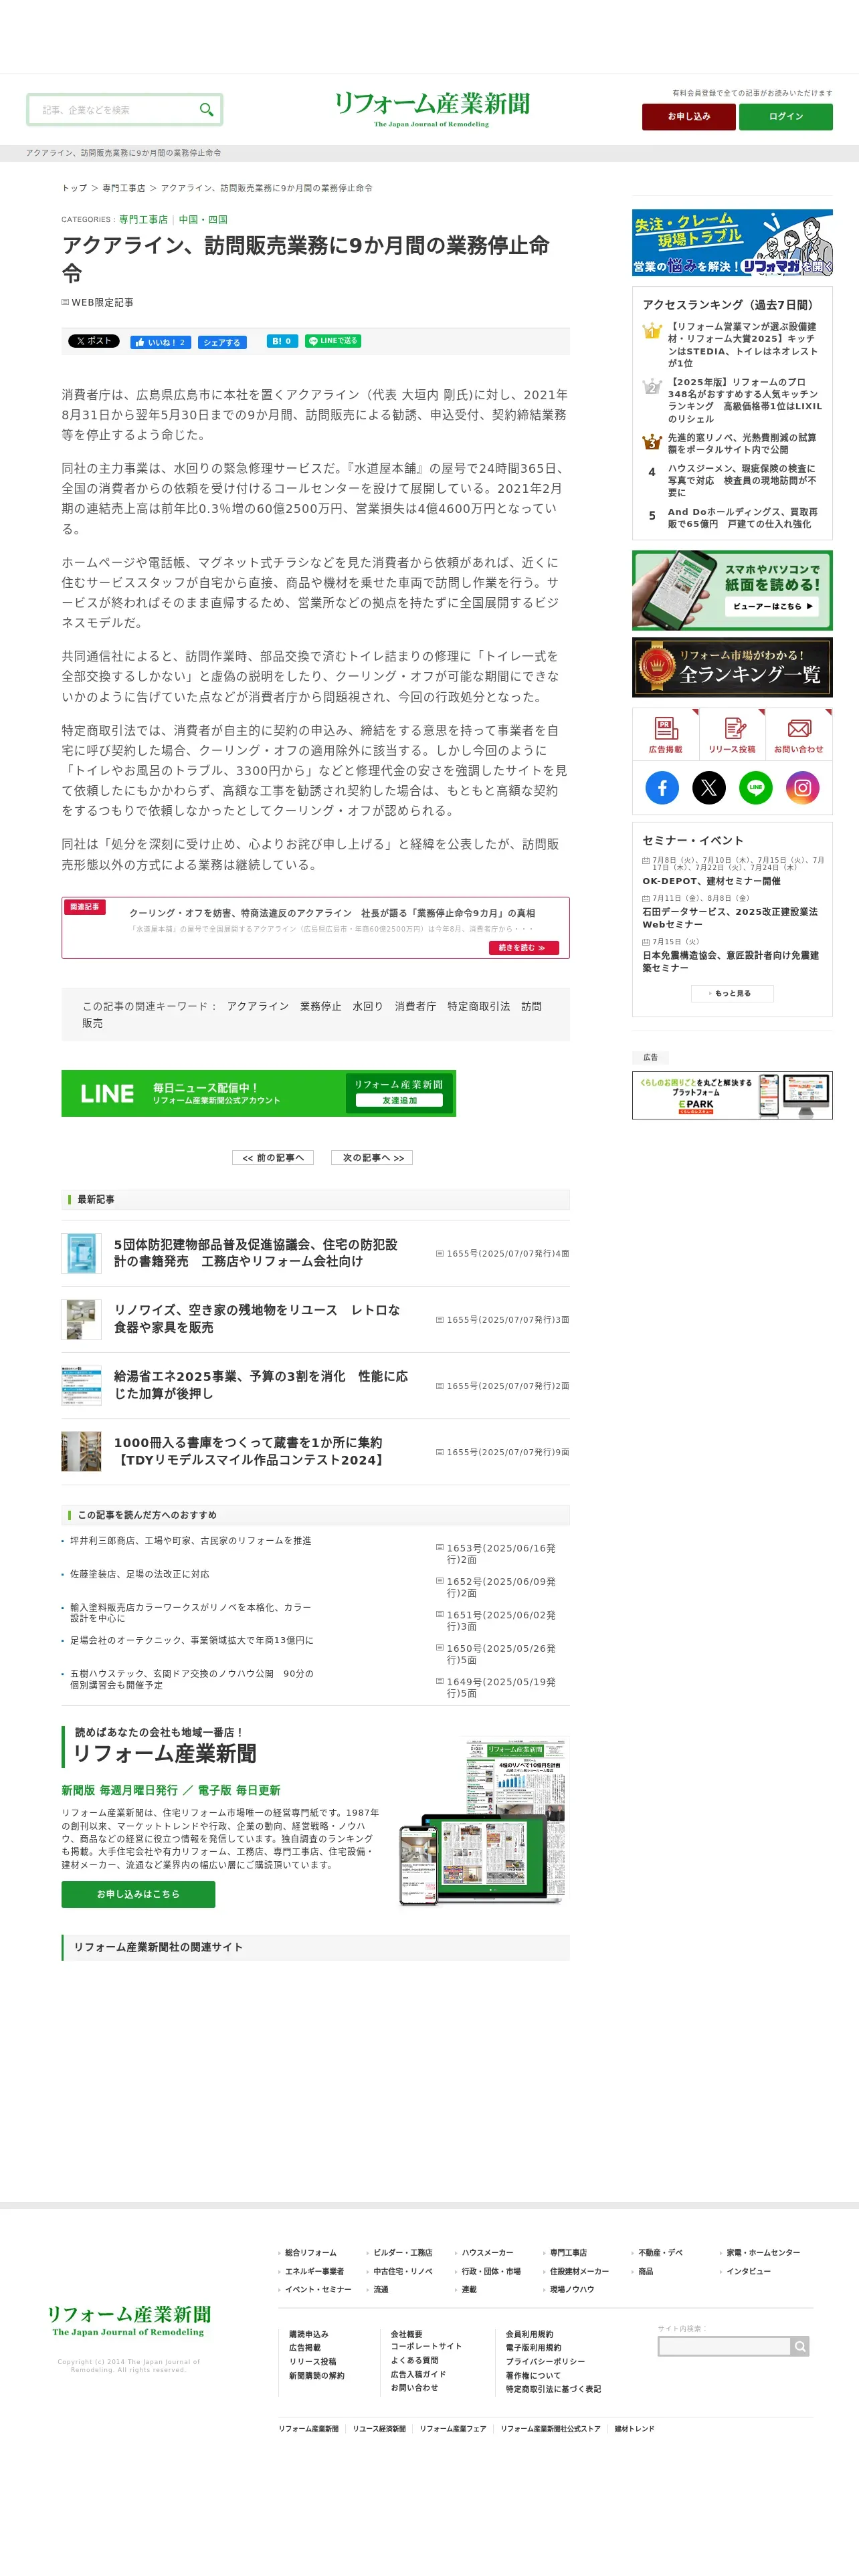Open footer 家電・ホームセンター category

pos(763,2252)
